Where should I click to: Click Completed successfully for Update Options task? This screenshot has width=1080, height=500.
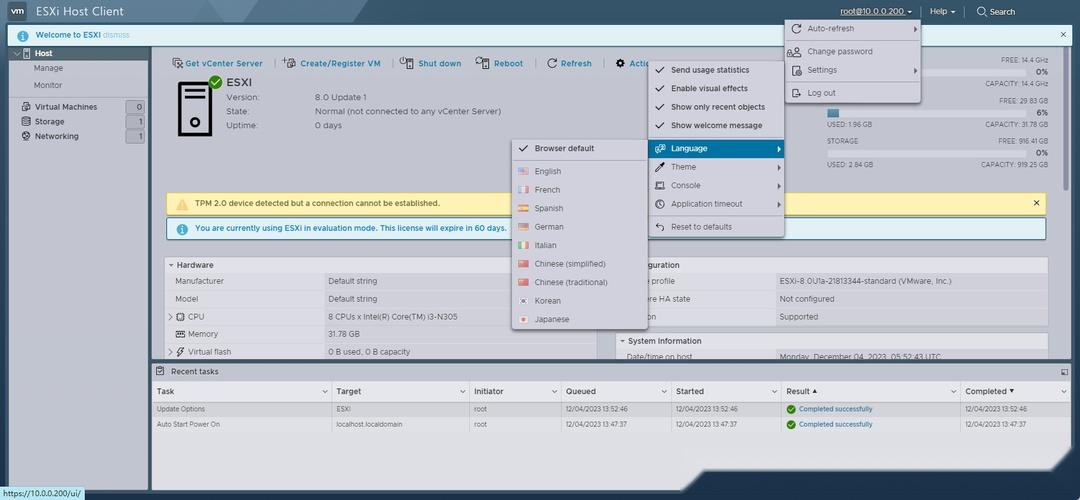[x=835, y=409]
